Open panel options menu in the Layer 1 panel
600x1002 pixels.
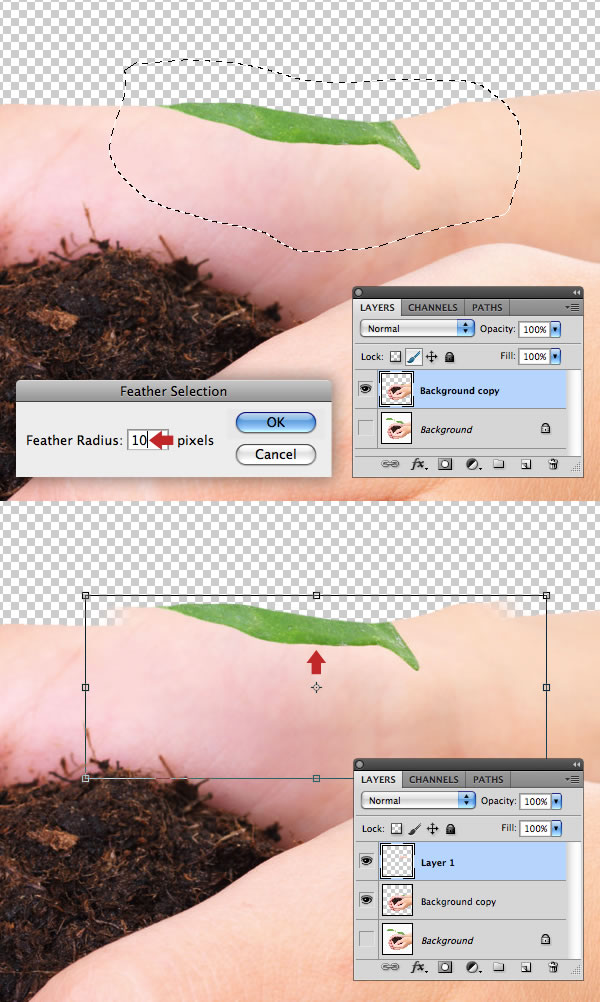coord(573,780)
